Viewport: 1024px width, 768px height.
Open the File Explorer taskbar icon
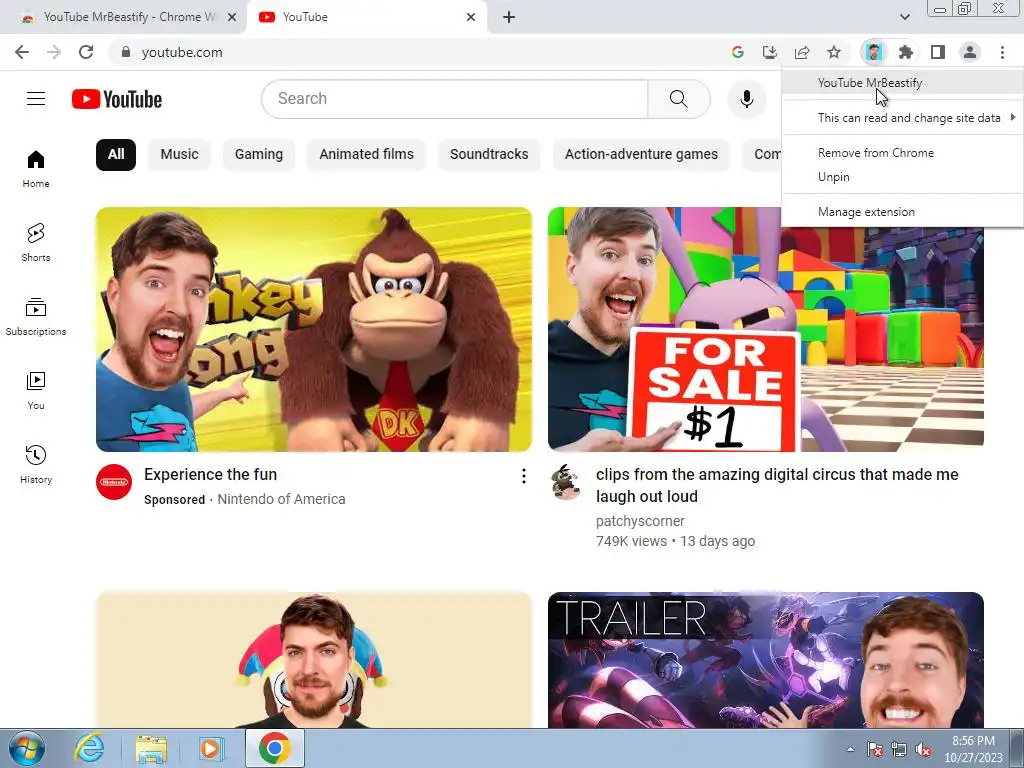coord(151,748)
